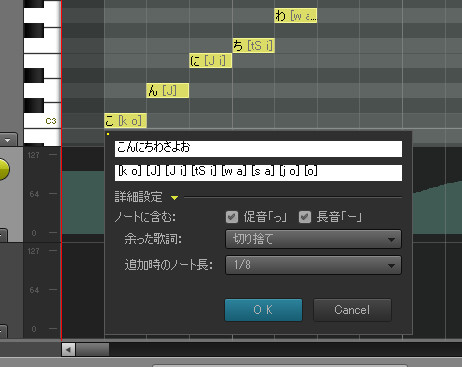This screenshot has width=462, height=367.
Task: Toggle the 長音「ー」 checkbox
Action: (305, 217)
